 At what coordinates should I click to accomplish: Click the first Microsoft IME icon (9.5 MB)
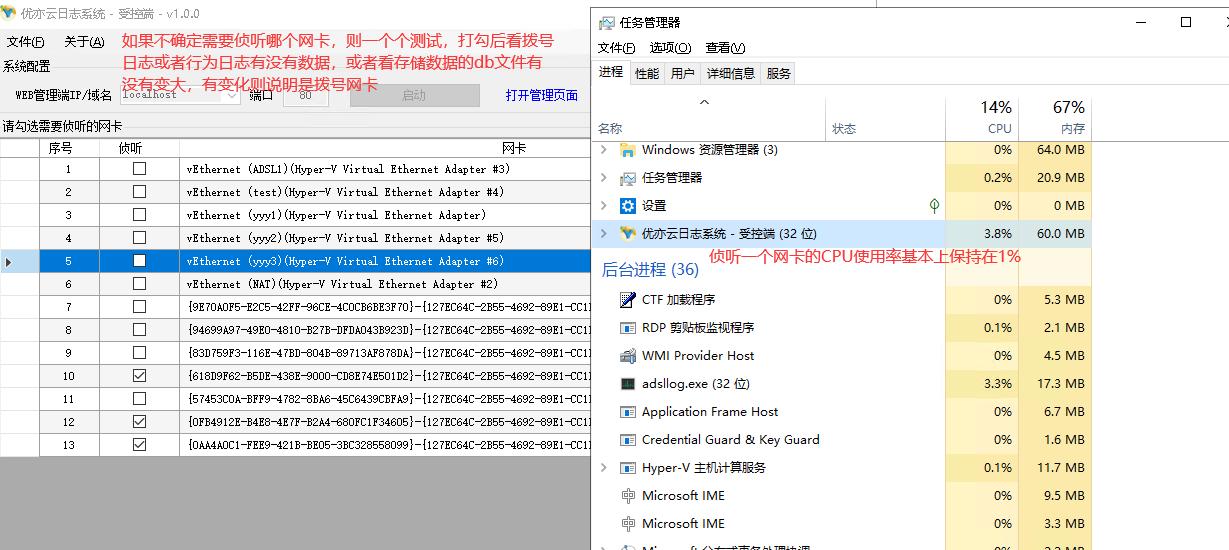click(x=628, y=496)
